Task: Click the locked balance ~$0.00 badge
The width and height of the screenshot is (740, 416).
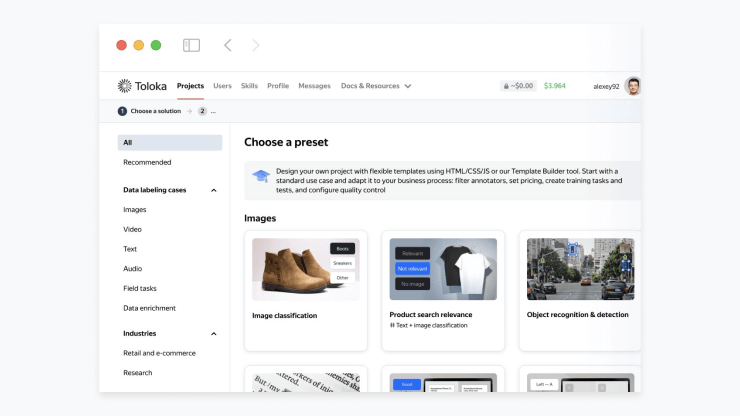Action: tap(518, 86)
